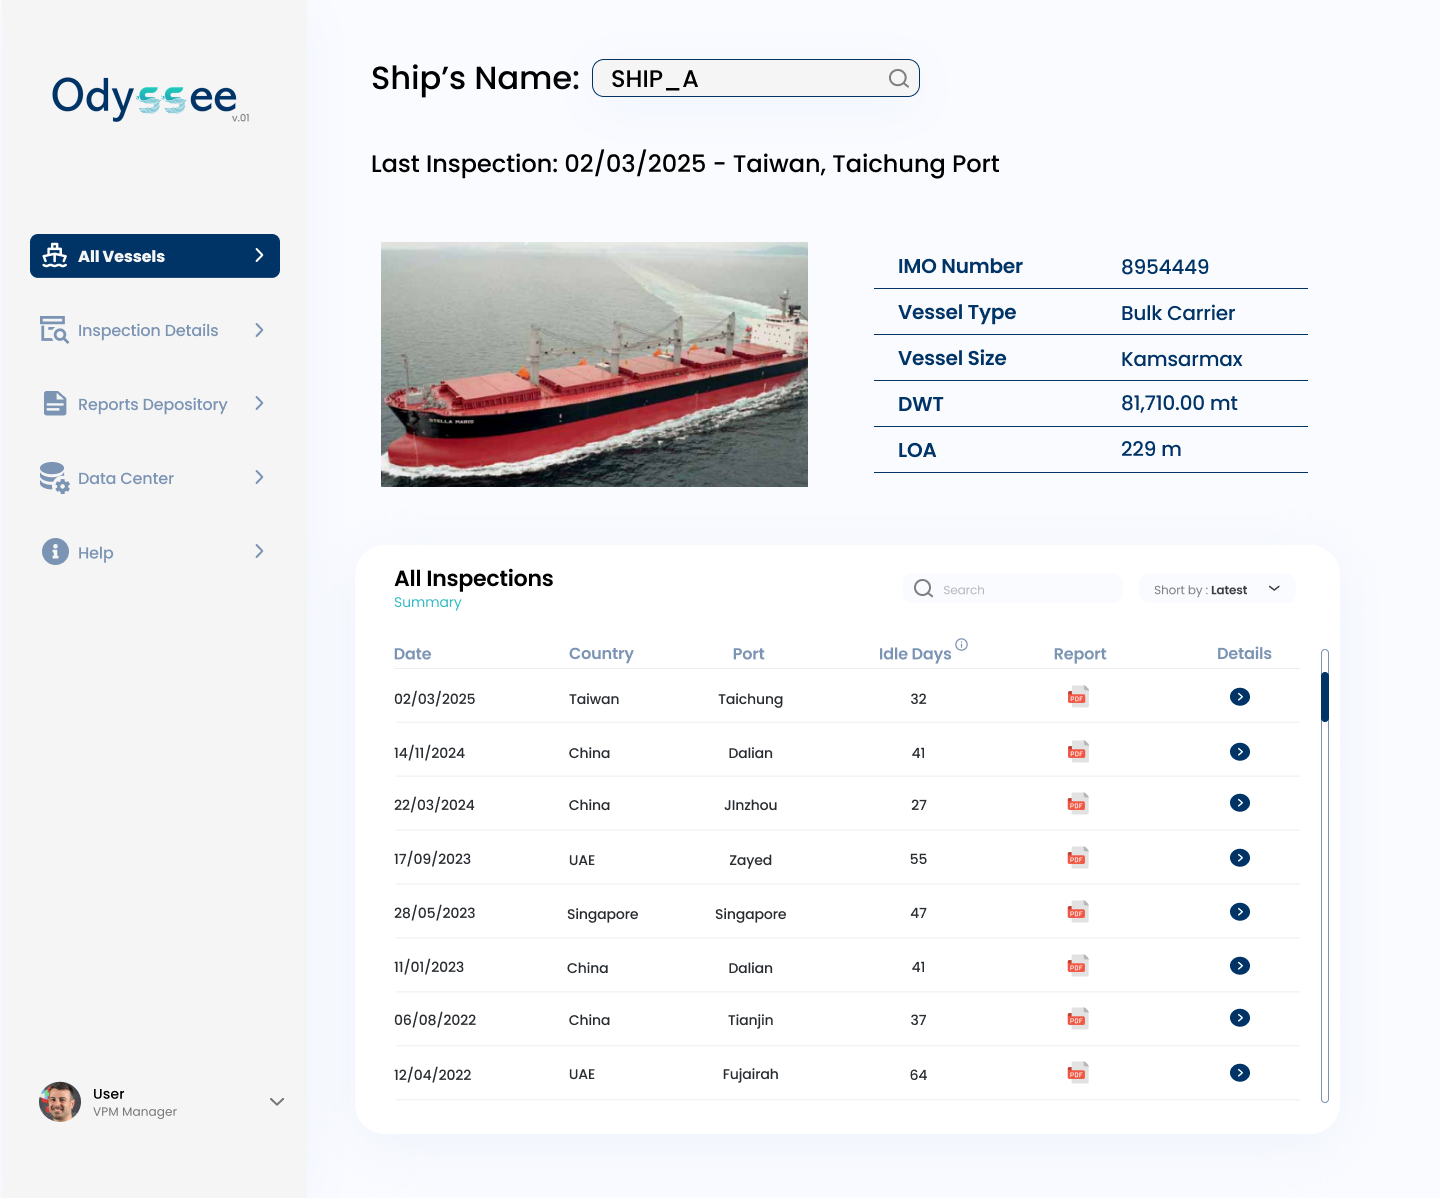Click the ship photo thumbnail
The image size is (1440, 1198).
point(594,364)
